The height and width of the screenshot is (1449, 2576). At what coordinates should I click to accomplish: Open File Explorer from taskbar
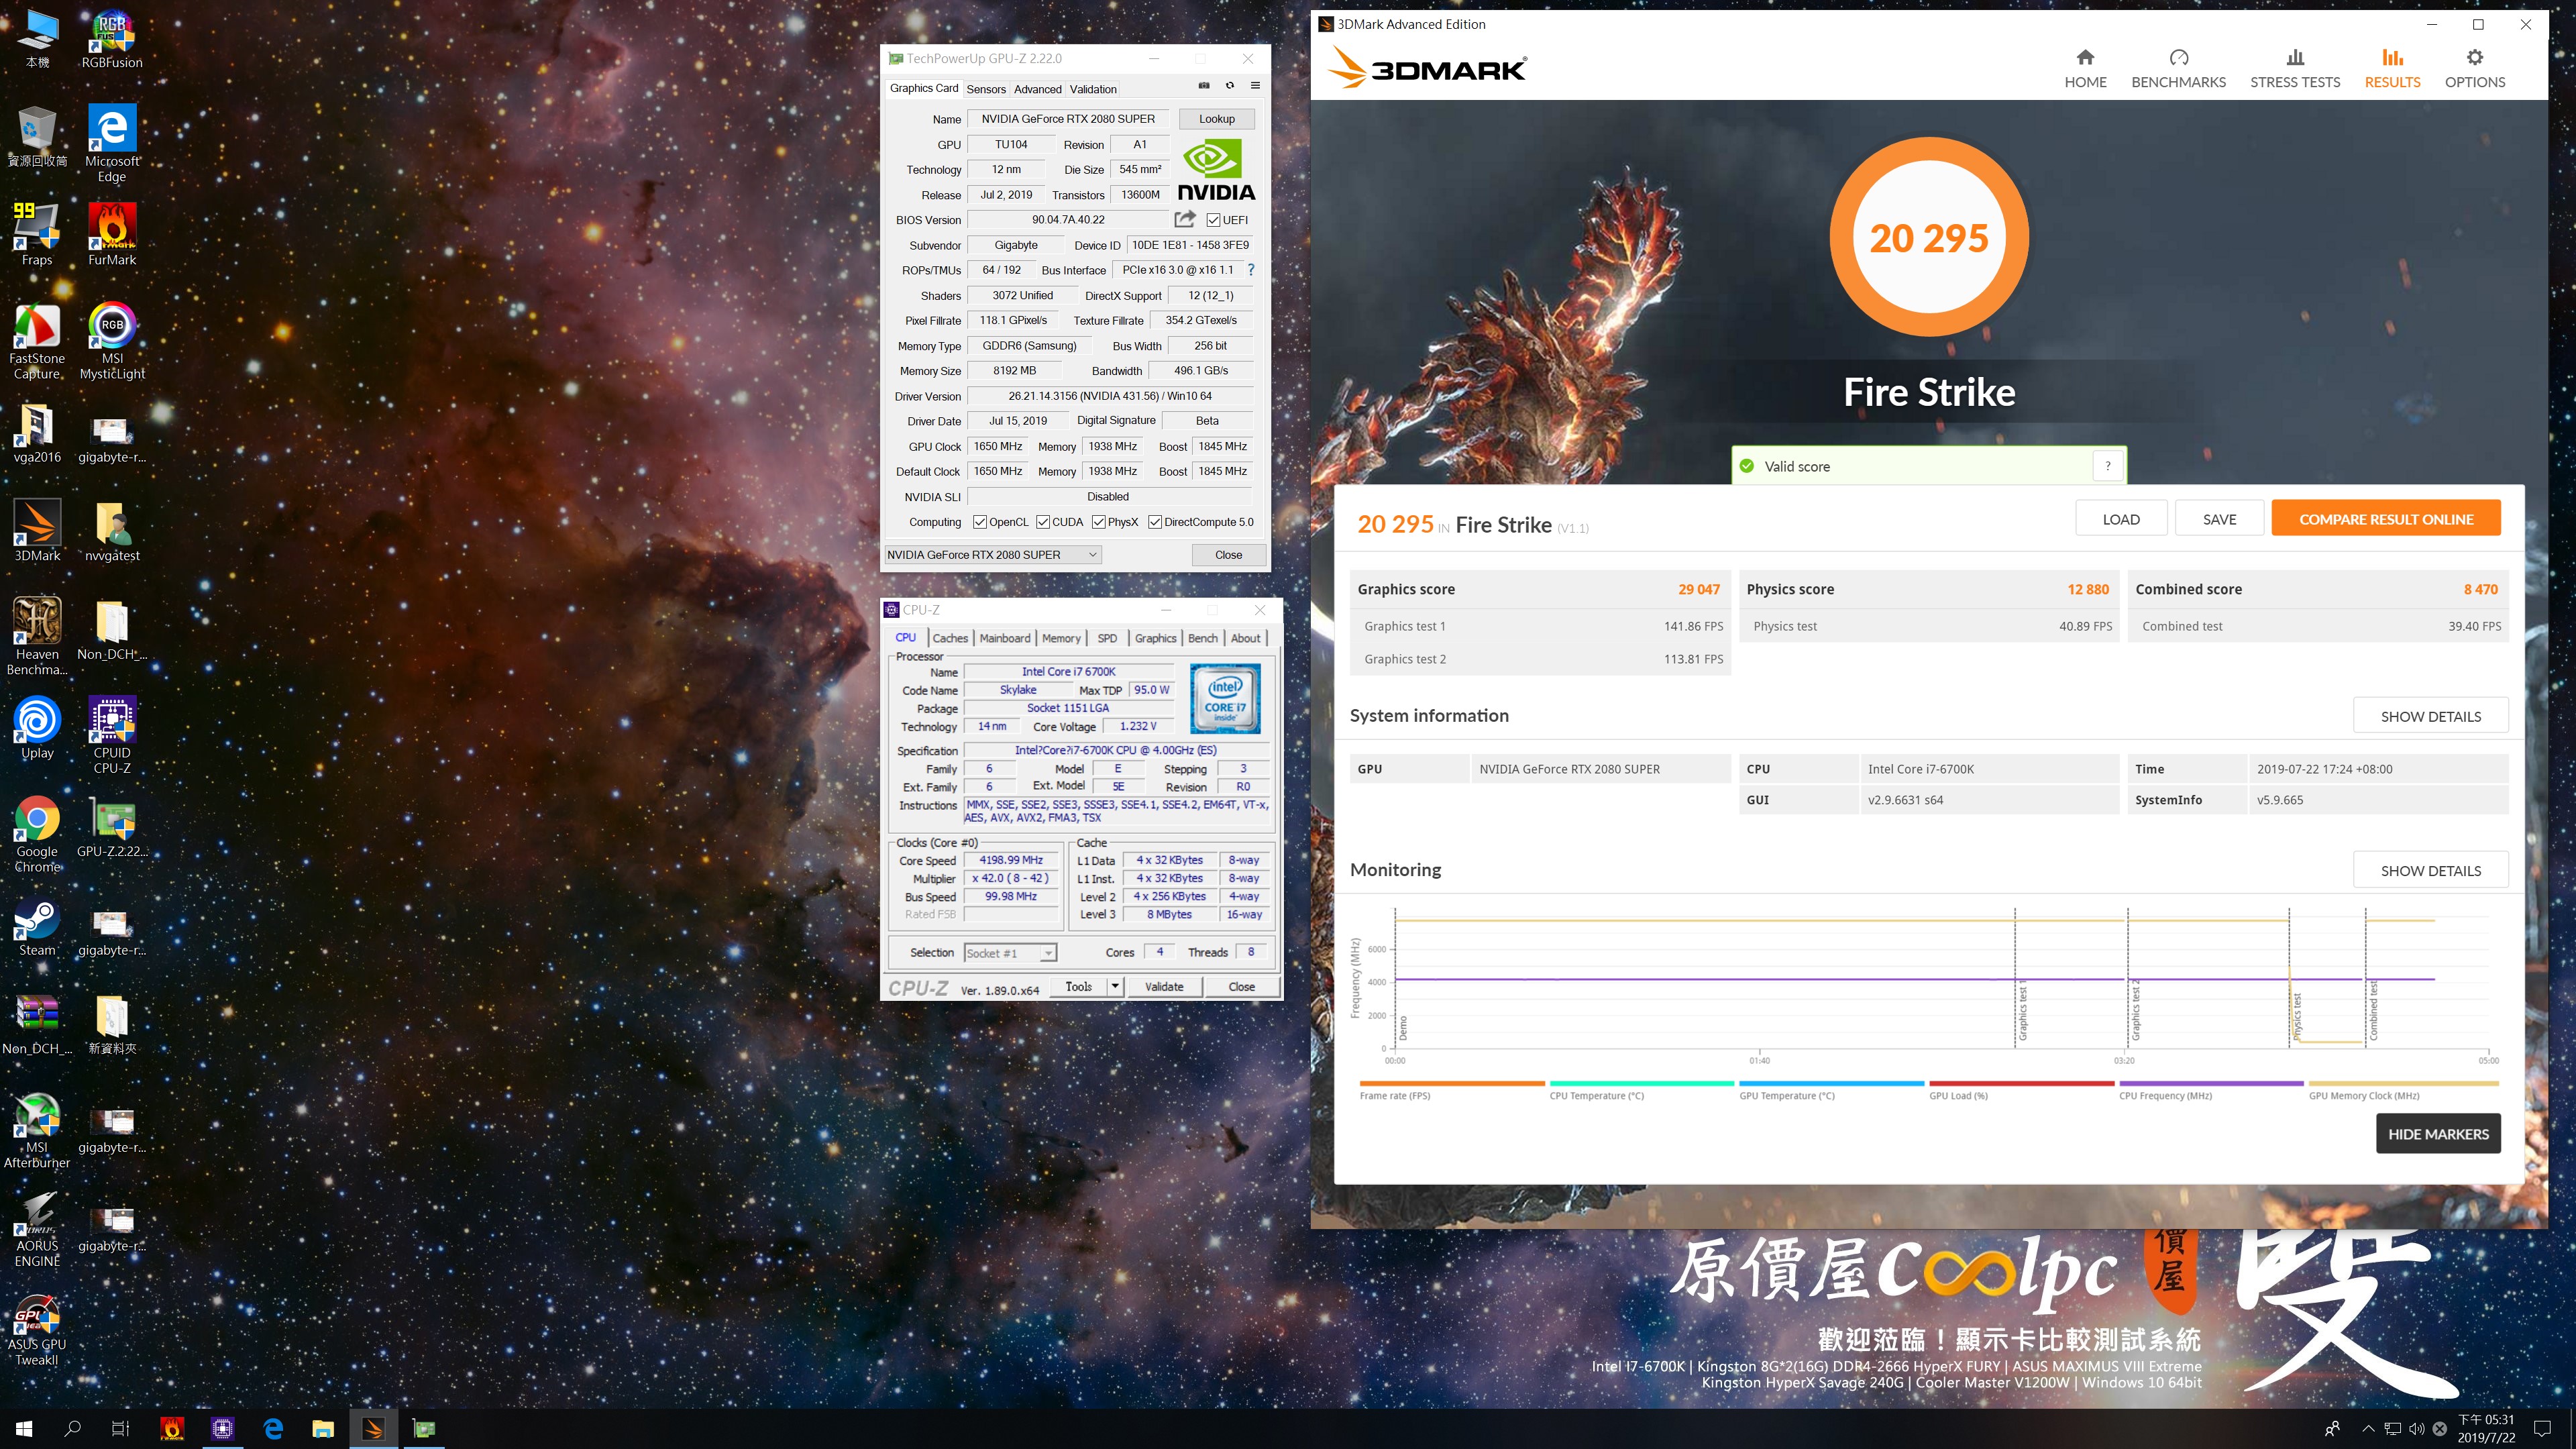(322, 1428)
